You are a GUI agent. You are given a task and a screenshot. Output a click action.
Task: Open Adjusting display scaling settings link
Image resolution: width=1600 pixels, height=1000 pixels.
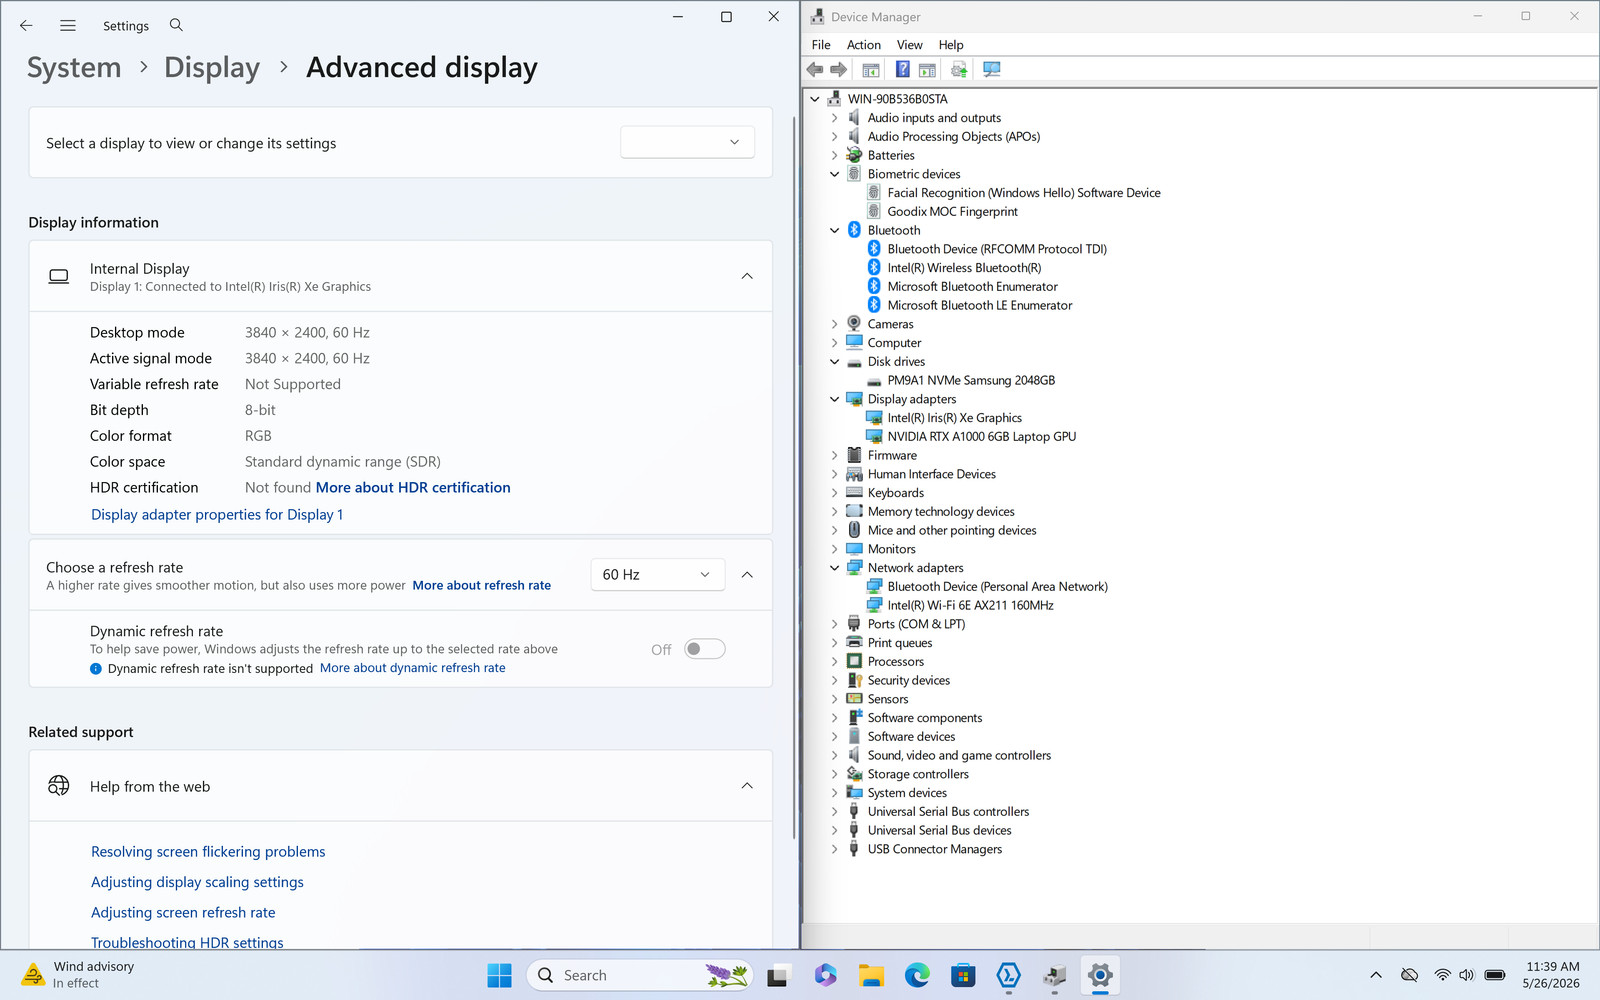197,882
